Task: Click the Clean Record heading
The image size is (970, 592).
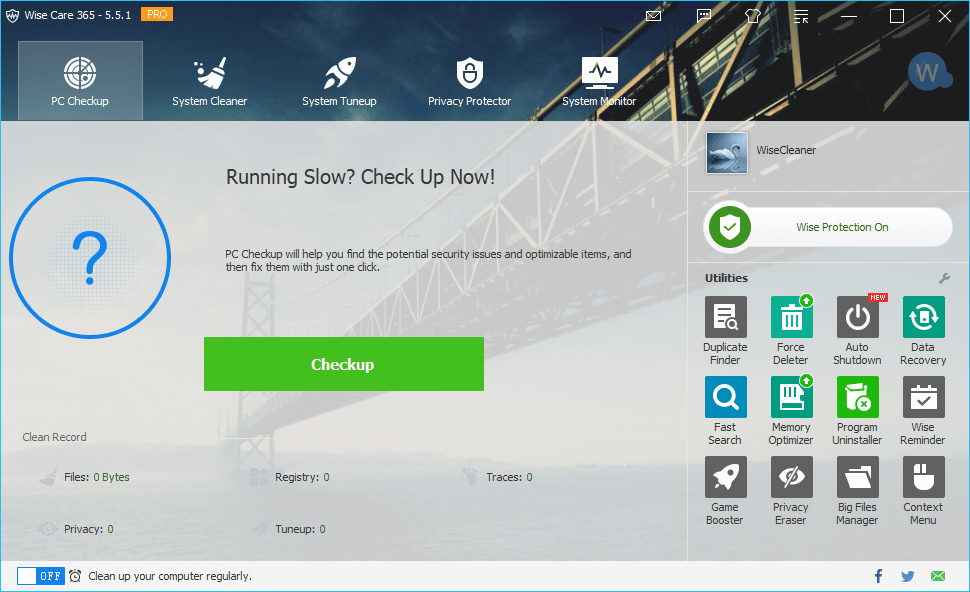Action: [54, 437]
